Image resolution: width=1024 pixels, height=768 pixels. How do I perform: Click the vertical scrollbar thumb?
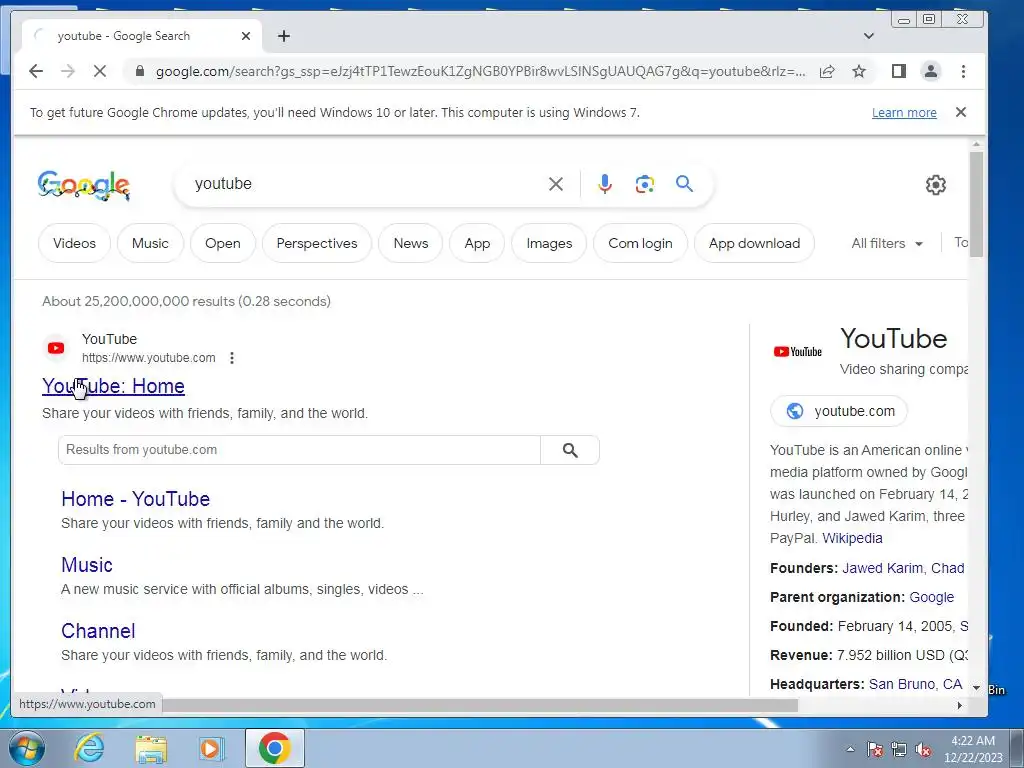pyautogui.click(x=976, y=205)
